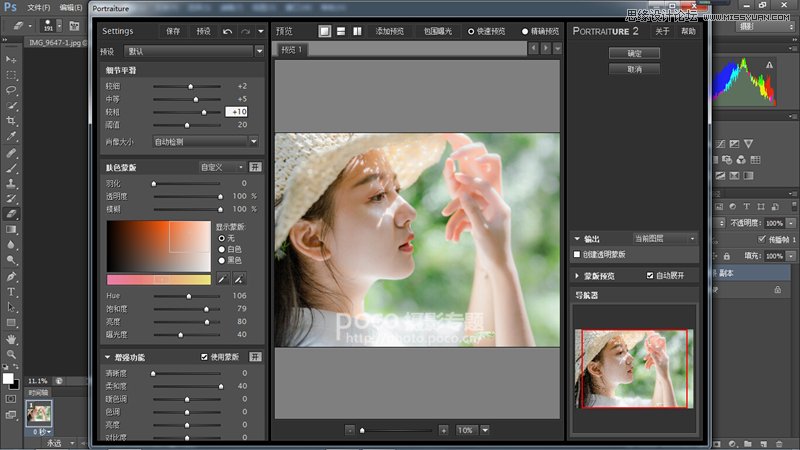Screen dimensions: 800x450
Task: Select the 白色 display mask radio option
Action: 221,249
